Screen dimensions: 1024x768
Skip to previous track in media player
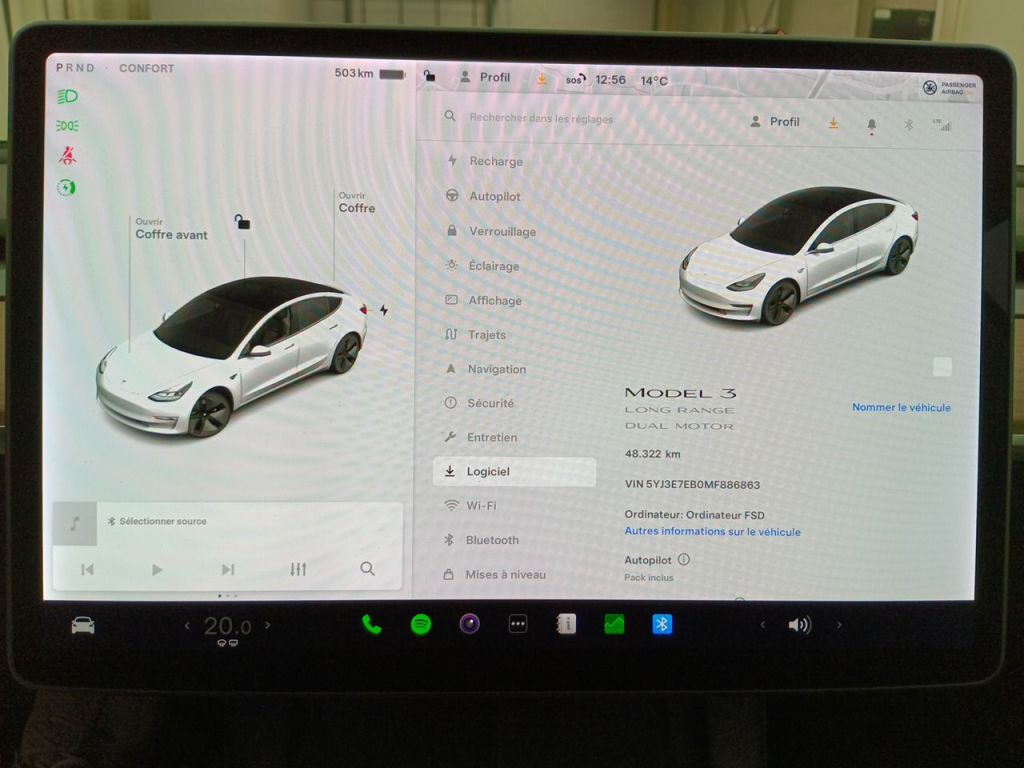88,569
